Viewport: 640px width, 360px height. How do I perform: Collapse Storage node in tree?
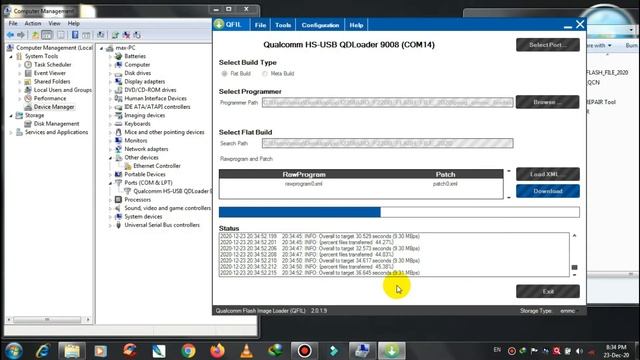(x=11, y=116)
